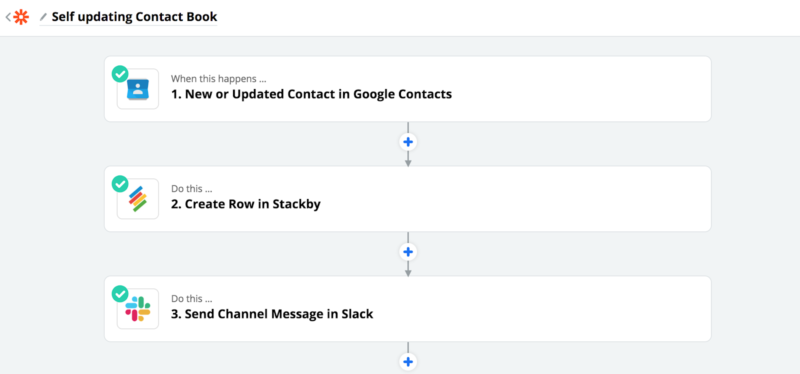Add step after Google Contacts trigger

[408, 142]
